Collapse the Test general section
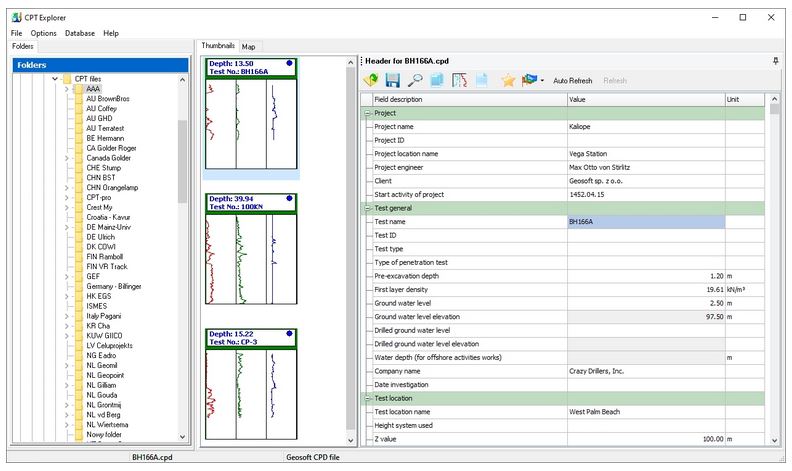Screen dimensions: 792x471 (x=367, y=208)
